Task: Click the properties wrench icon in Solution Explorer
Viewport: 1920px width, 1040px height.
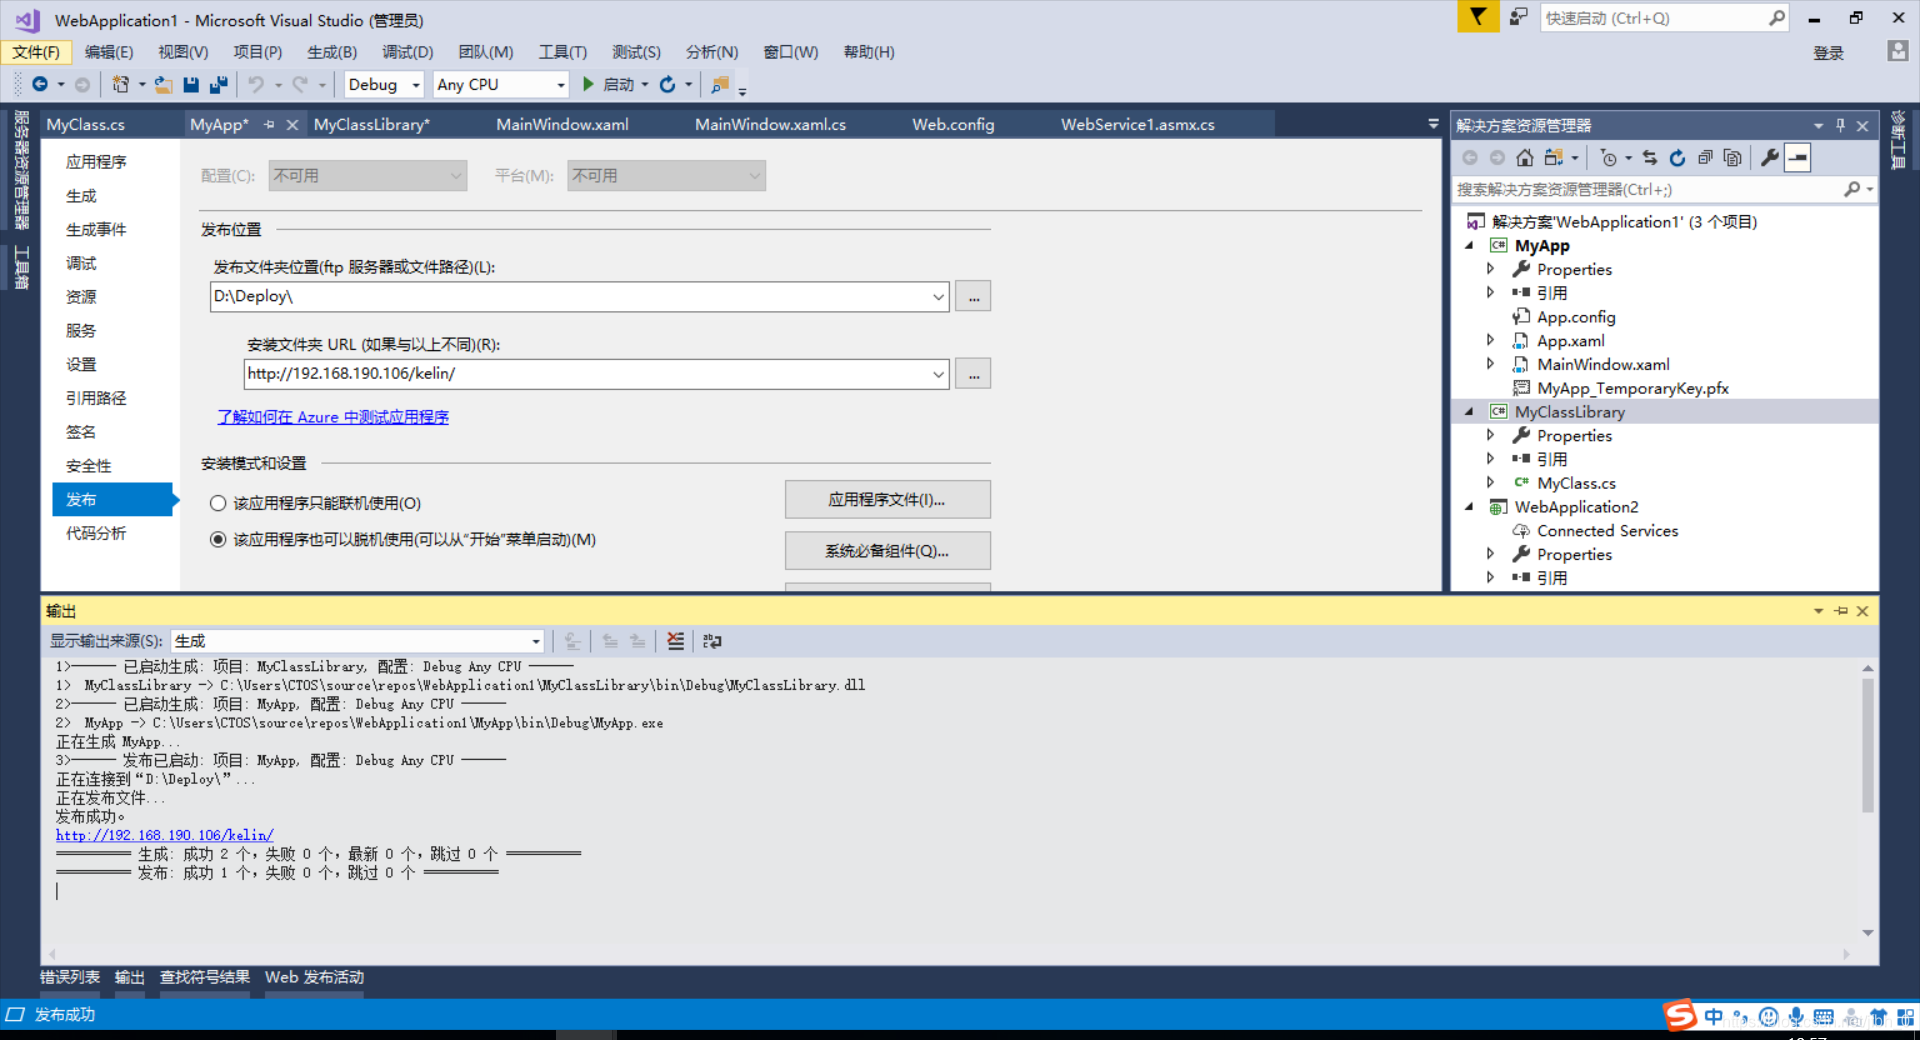Action: coord(1769,158)
